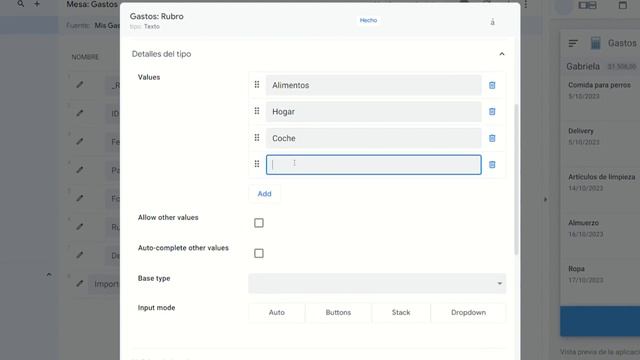
Task: Enable the Allow other values checkbox
Action: pyautogui.click(x=259, y=223)
